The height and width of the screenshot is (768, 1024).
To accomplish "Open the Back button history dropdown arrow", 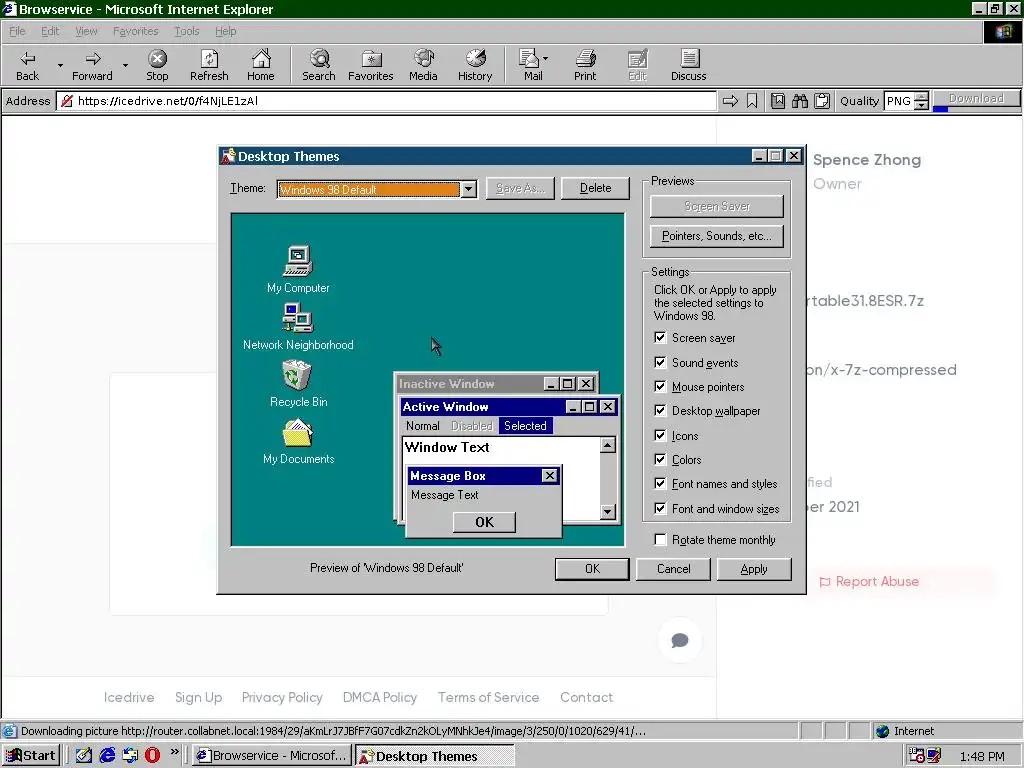I will click(x=60, y=65).
